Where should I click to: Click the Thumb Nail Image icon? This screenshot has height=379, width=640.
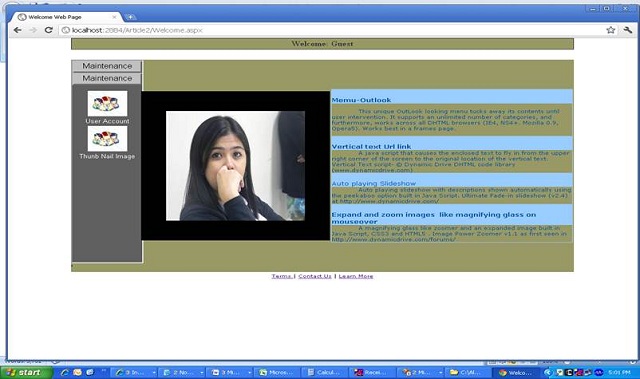coord(107,139)
